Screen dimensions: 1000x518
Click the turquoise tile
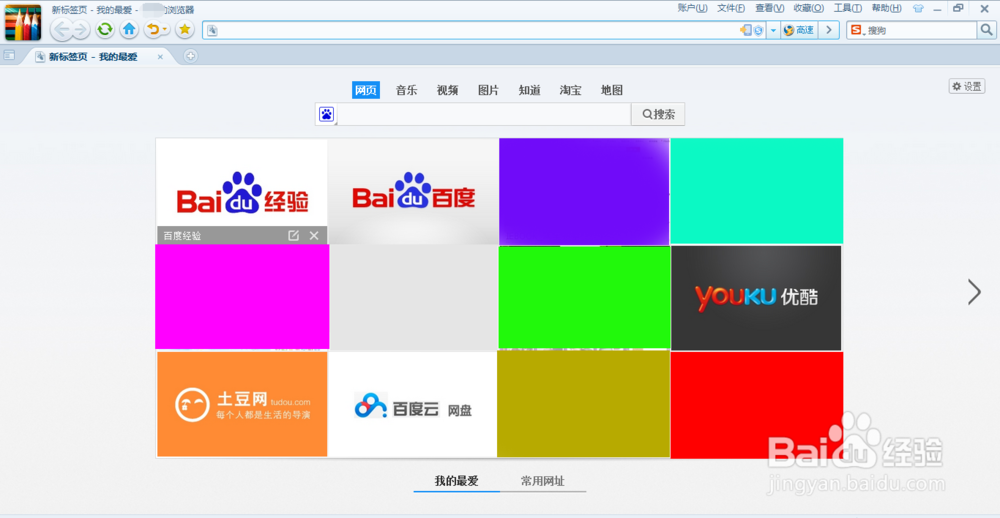point(757,191)
